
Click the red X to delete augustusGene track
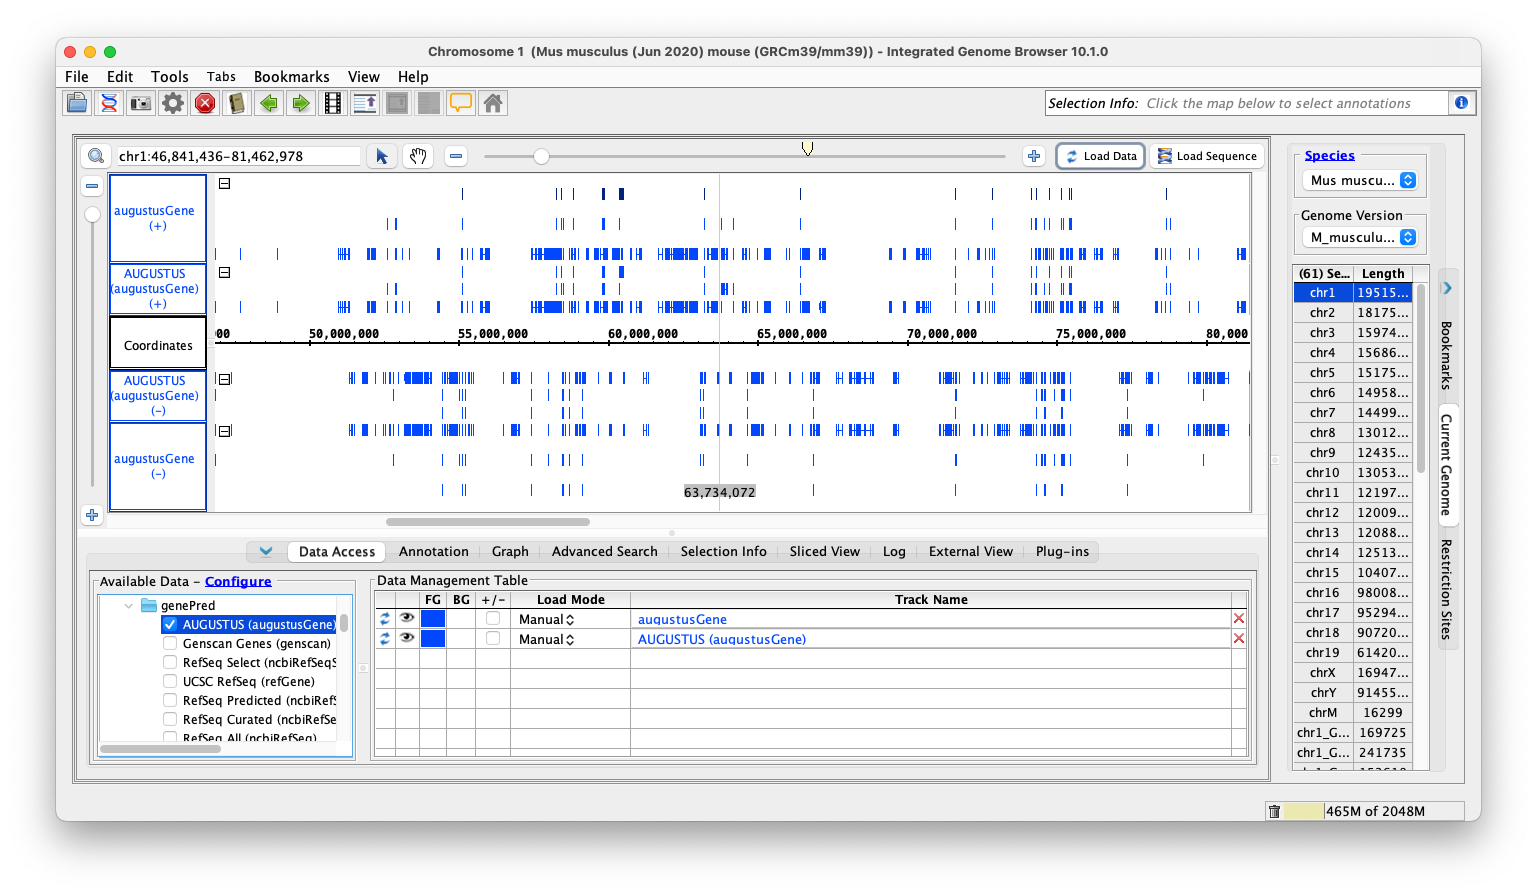click(x=1239, y=619)
